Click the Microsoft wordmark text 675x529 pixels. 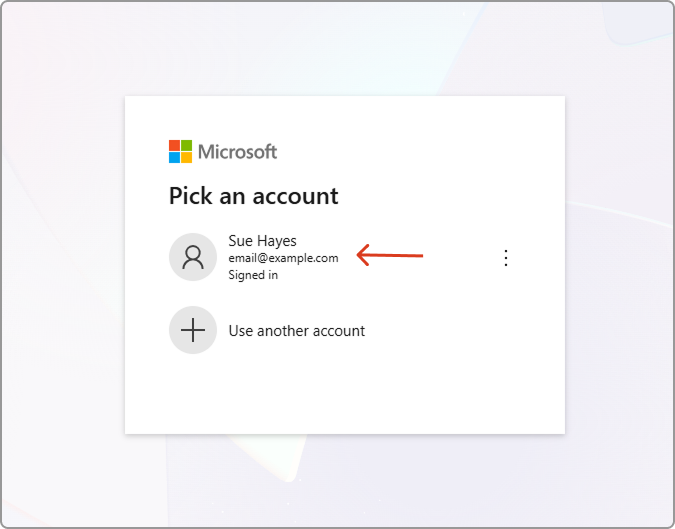(237, 152)
